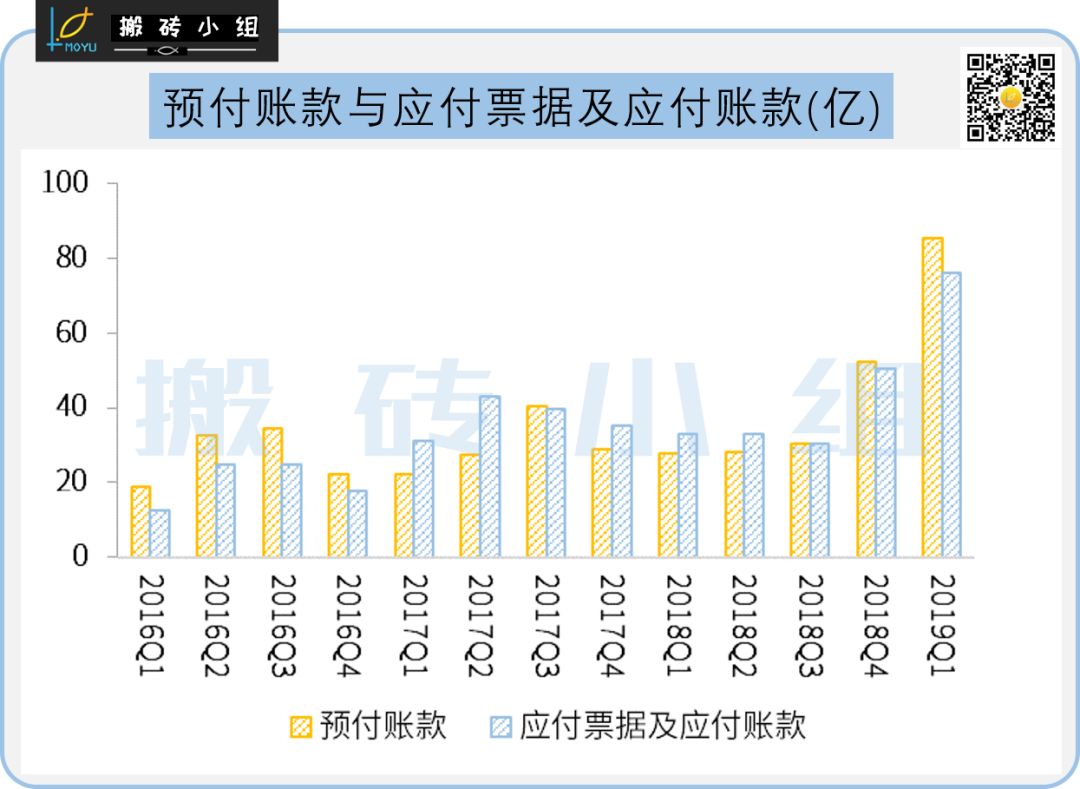The width and height of the screenshot is (1080, 789).
Task: Click the 60 y-axis value
Action: [72, 333]
